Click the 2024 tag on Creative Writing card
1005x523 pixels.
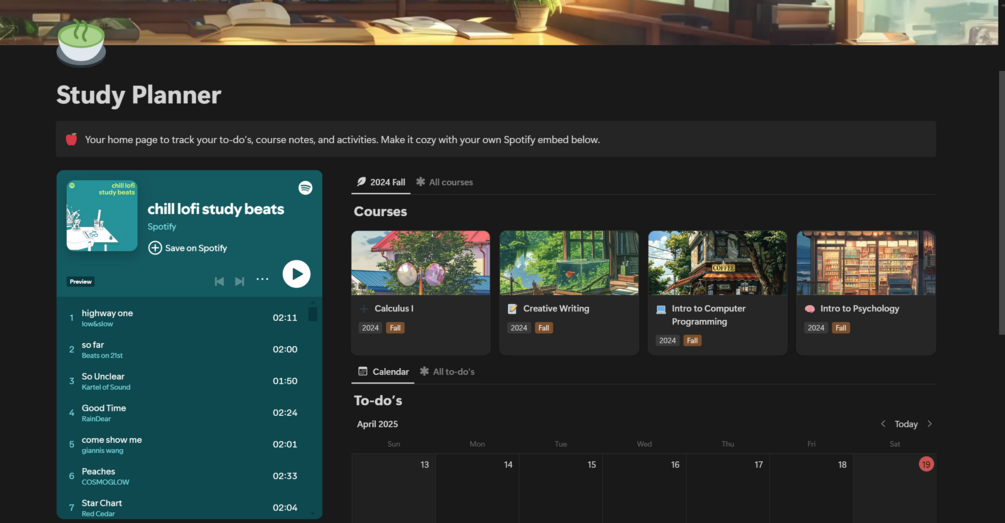tap(519, 328)
